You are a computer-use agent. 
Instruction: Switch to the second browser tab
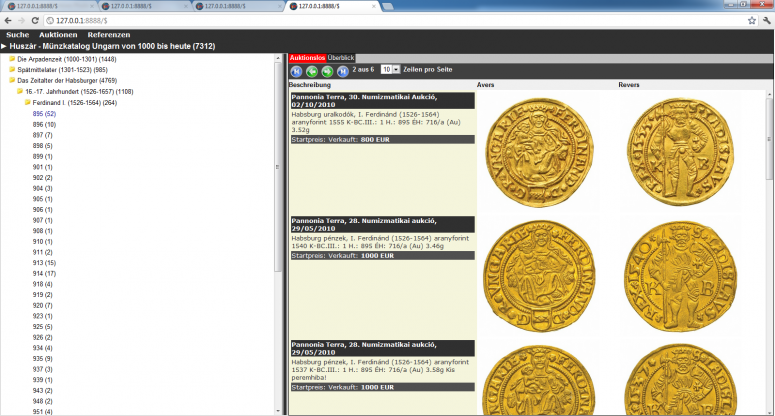(143, 6)
